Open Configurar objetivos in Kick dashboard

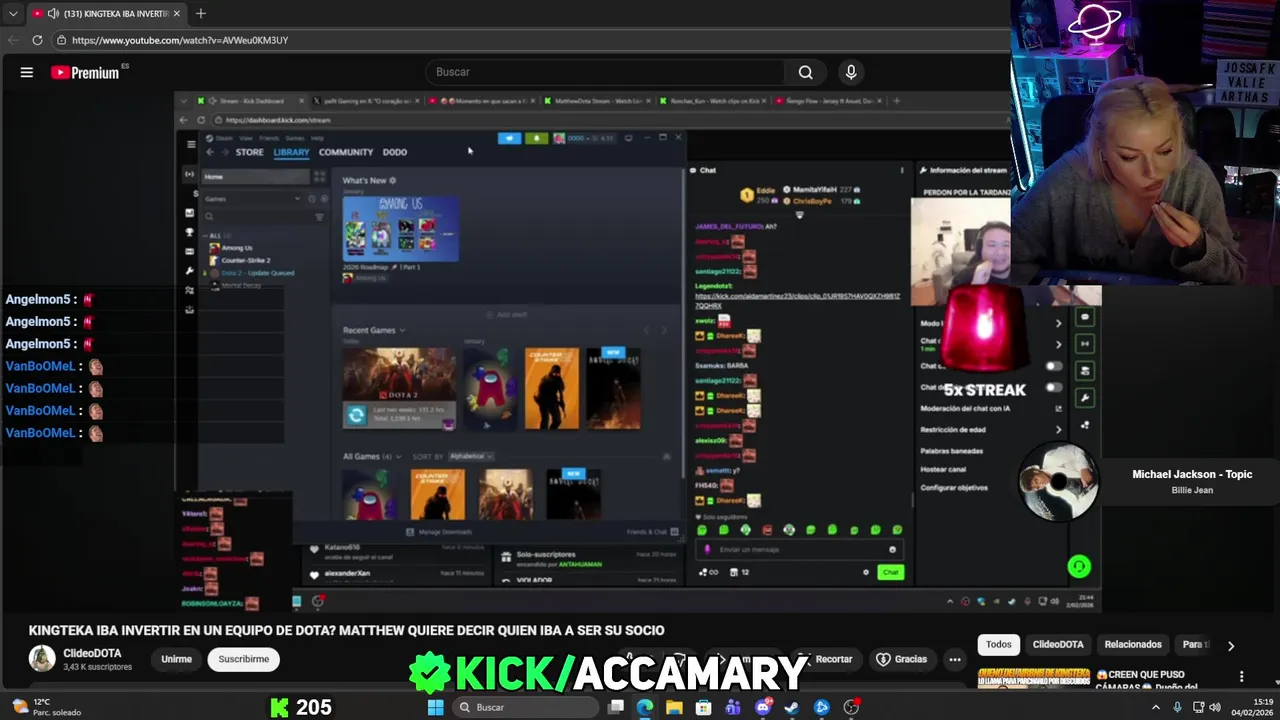click(x=954, y=488)
